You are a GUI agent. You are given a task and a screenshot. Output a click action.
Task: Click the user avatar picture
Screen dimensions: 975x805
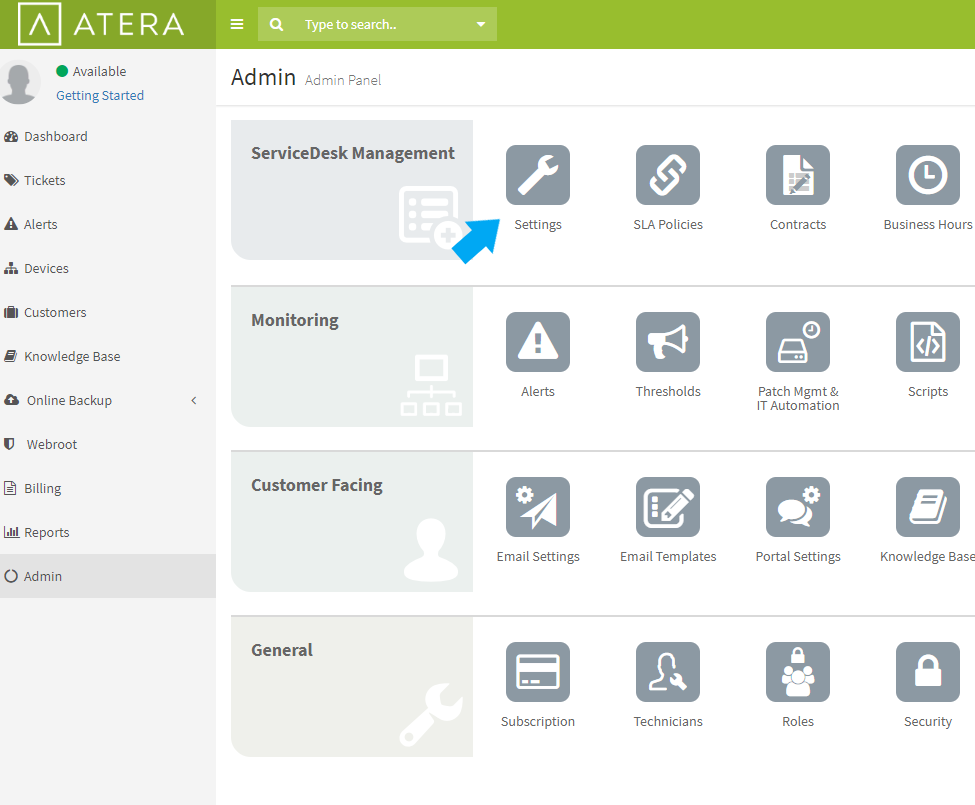pos(20,82)
